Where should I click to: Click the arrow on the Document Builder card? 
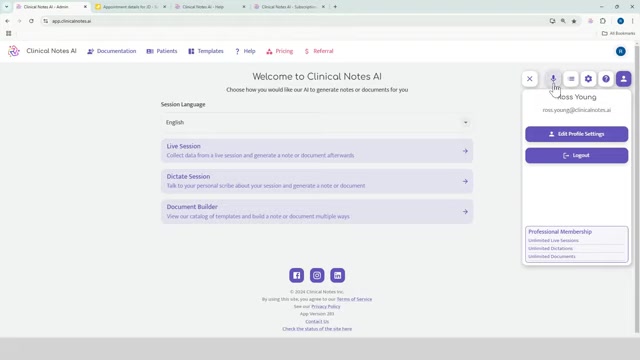(x=465, y=212)
